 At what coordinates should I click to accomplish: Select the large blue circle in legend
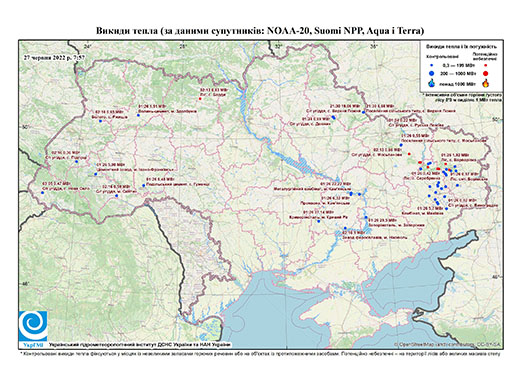point(432,73)
